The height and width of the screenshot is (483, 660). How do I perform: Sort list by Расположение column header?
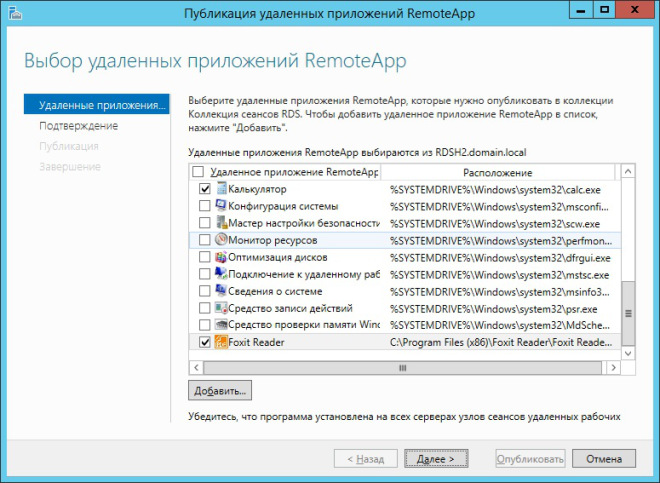point(498,172)
